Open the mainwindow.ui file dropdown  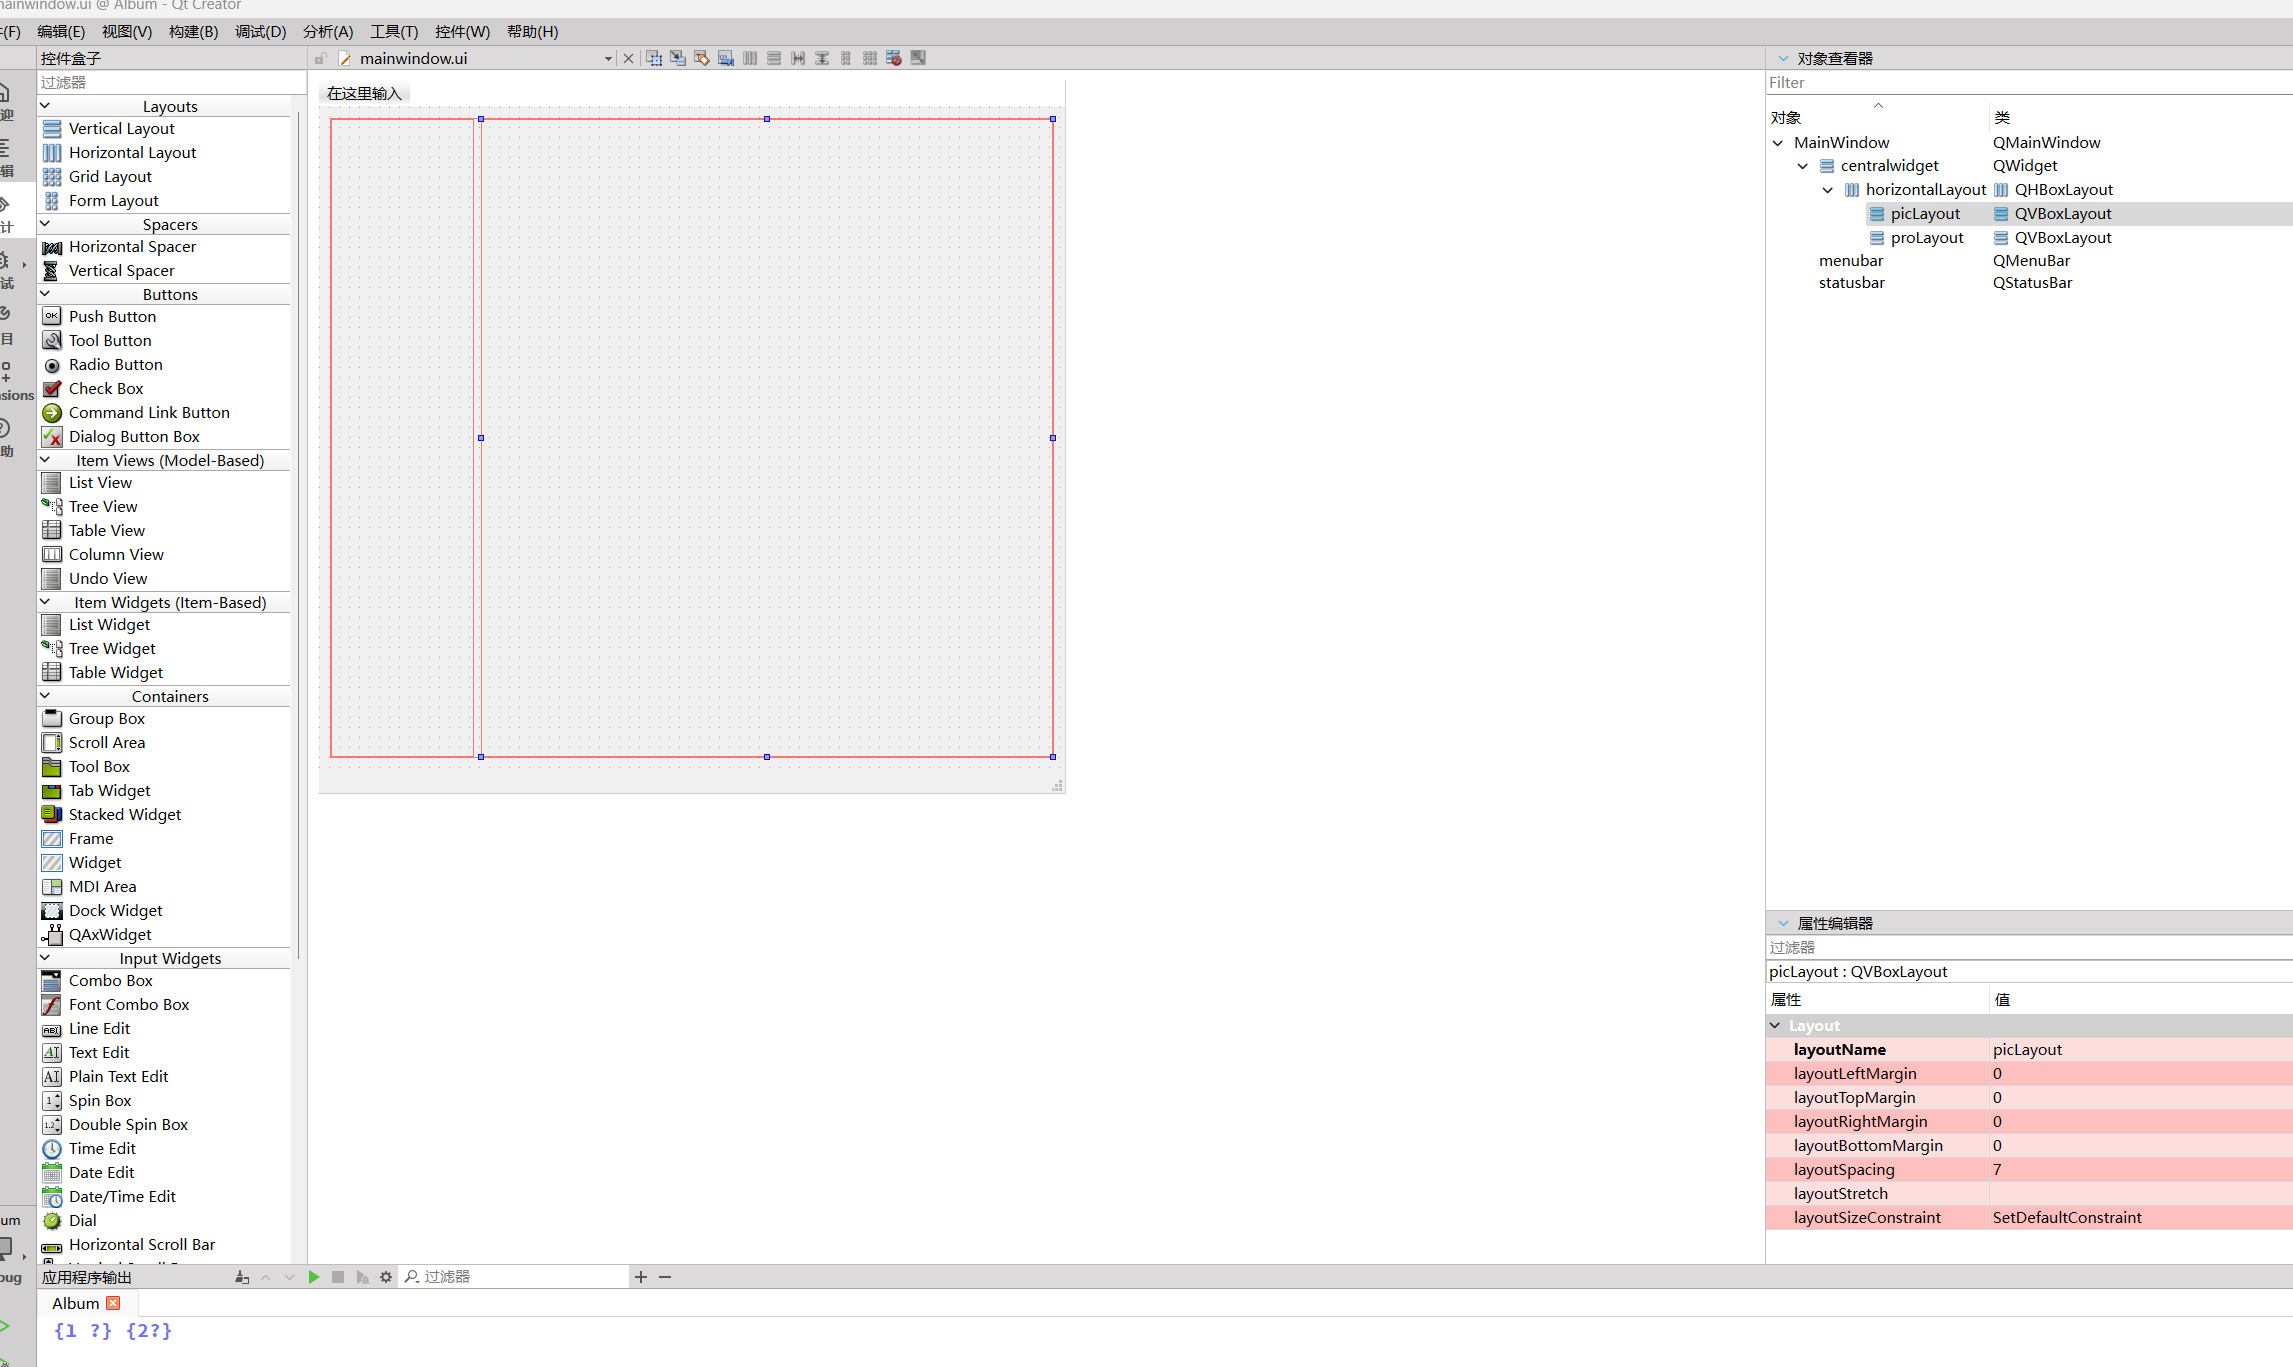[x=608, y=59]
